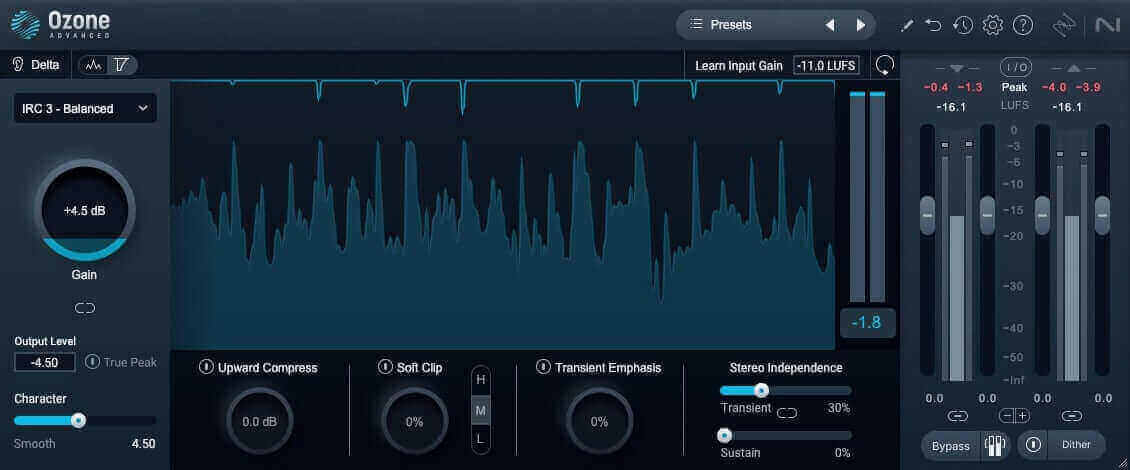Click the faders icon beside Bypass
The height and width of the screenshot is (470, 1130).
996,445
